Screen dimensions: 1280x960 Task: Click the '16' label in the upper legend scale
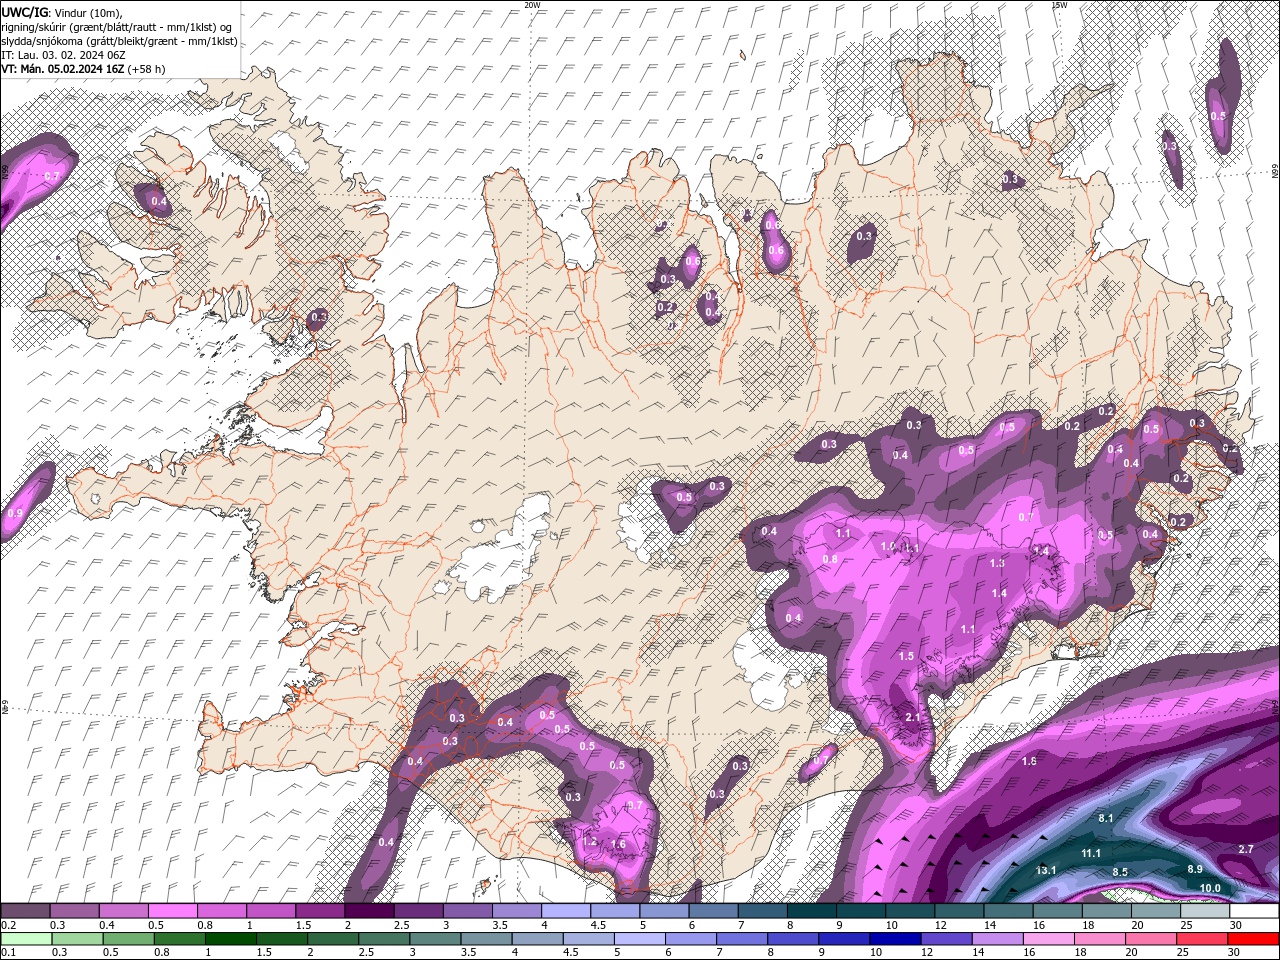(1038, 925)
